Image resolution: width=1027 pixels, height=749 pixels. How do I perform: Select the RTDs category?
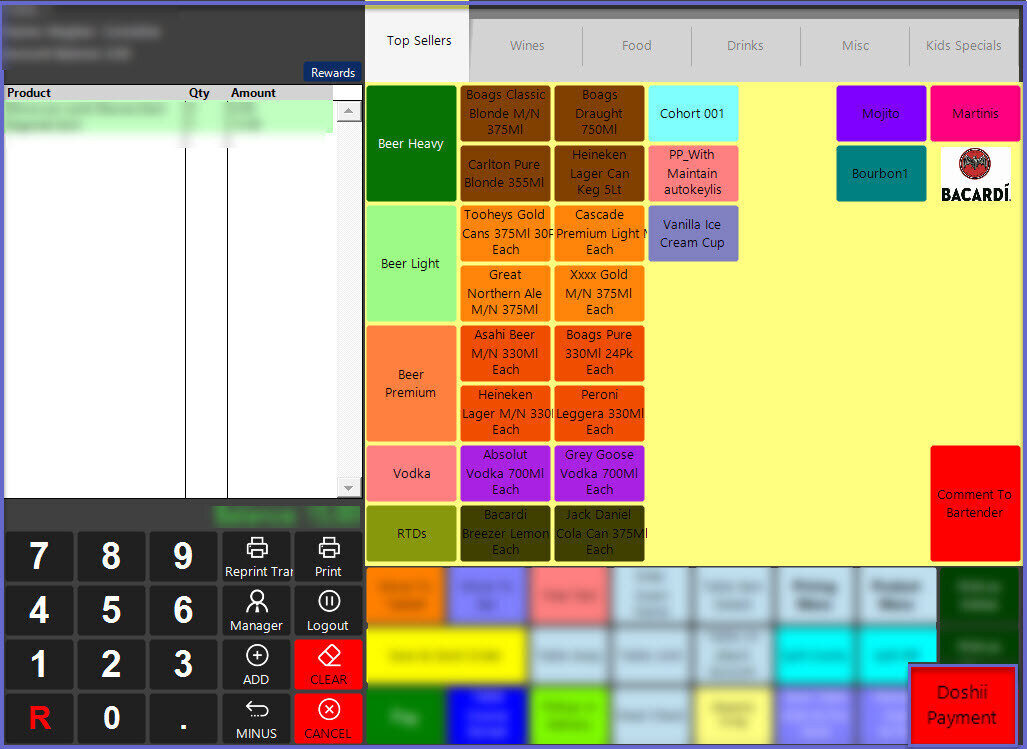411,534
